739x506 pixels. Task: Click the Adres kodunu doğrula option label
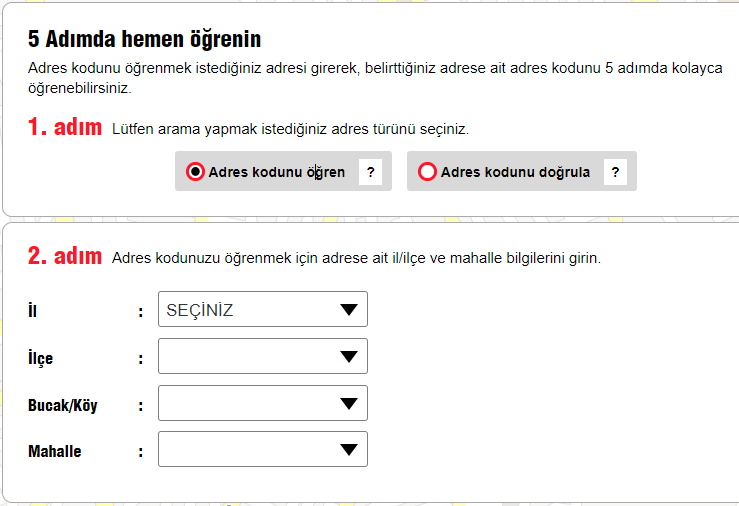[515, 172]
